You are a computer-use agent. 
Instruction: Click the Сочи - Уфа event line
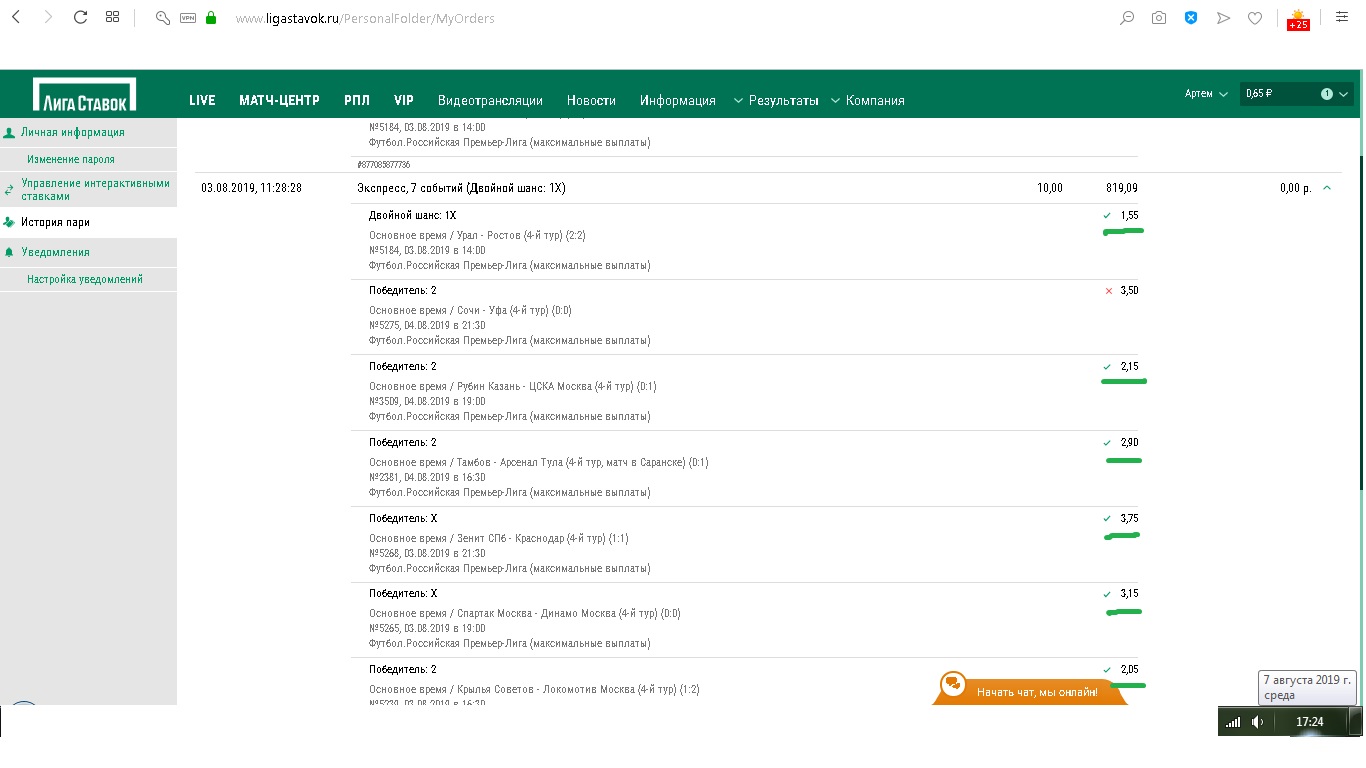(x=470, y=310)
